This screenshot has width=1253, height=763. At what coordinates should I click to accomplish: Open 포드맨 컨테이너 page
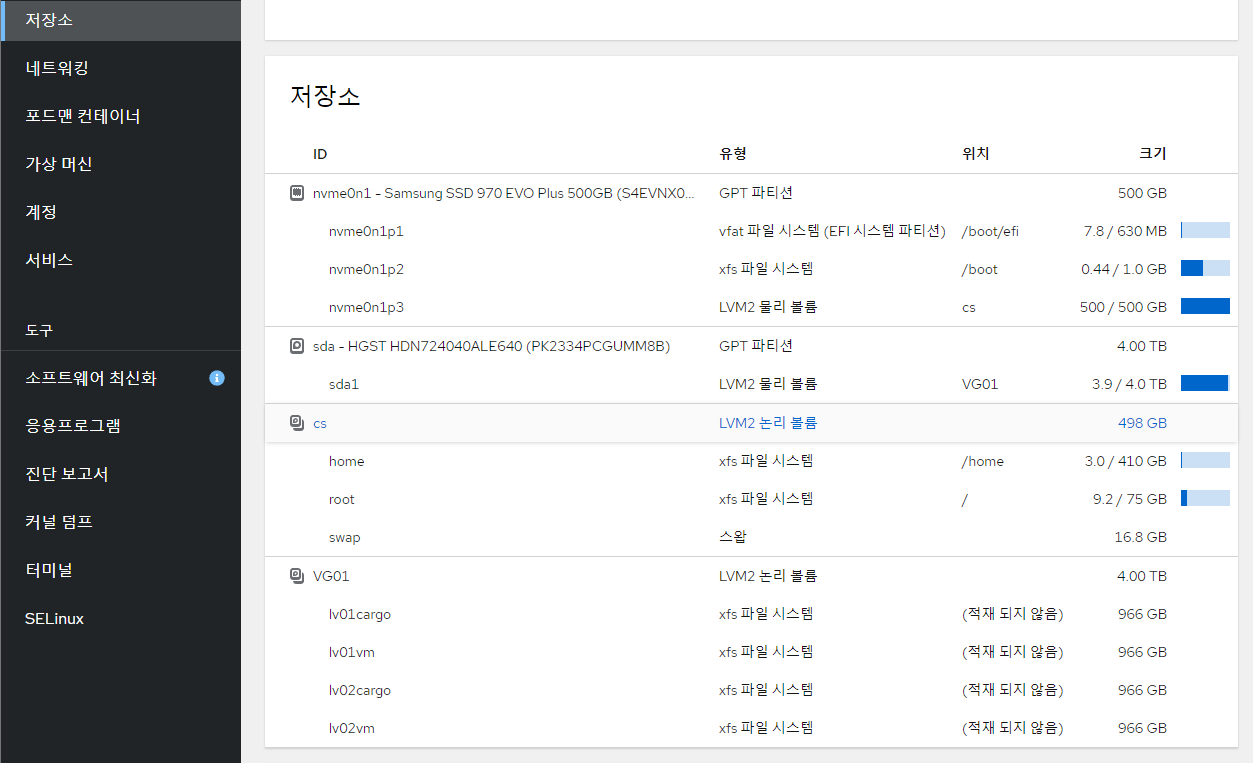click(x=120, y=116)
